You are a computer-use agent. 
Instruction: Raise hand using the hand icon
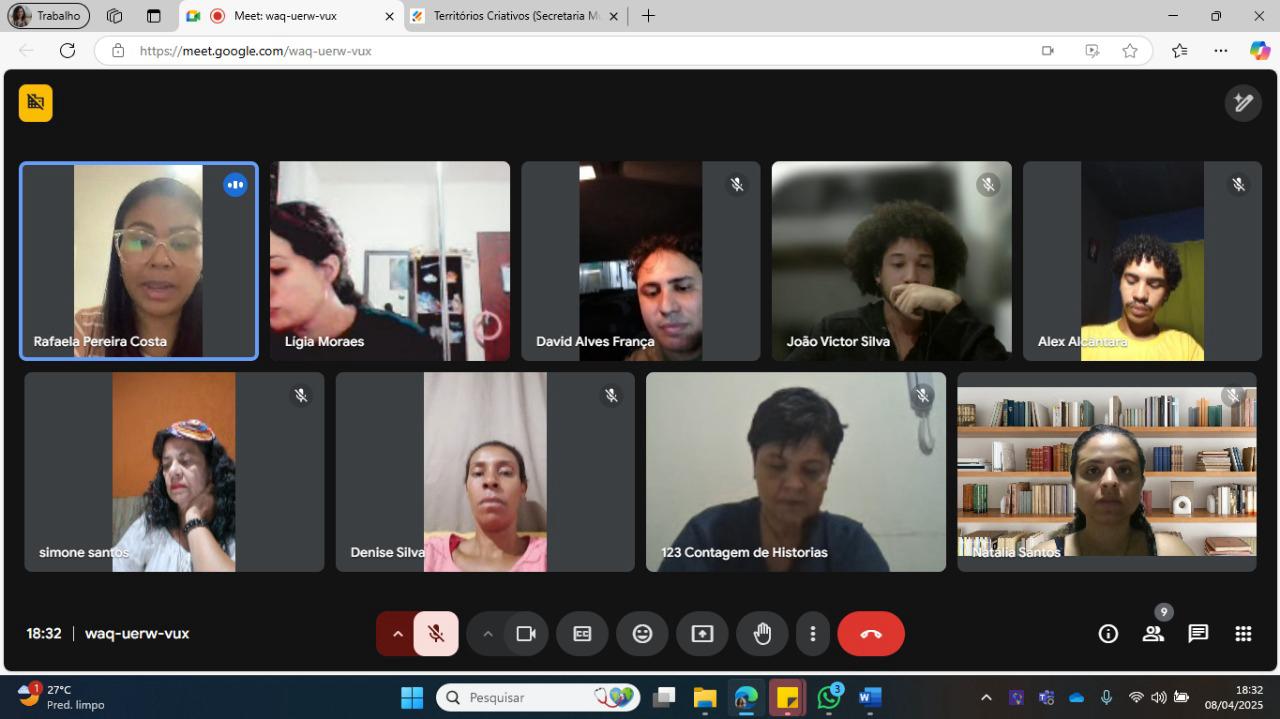(x=762, y=634)
